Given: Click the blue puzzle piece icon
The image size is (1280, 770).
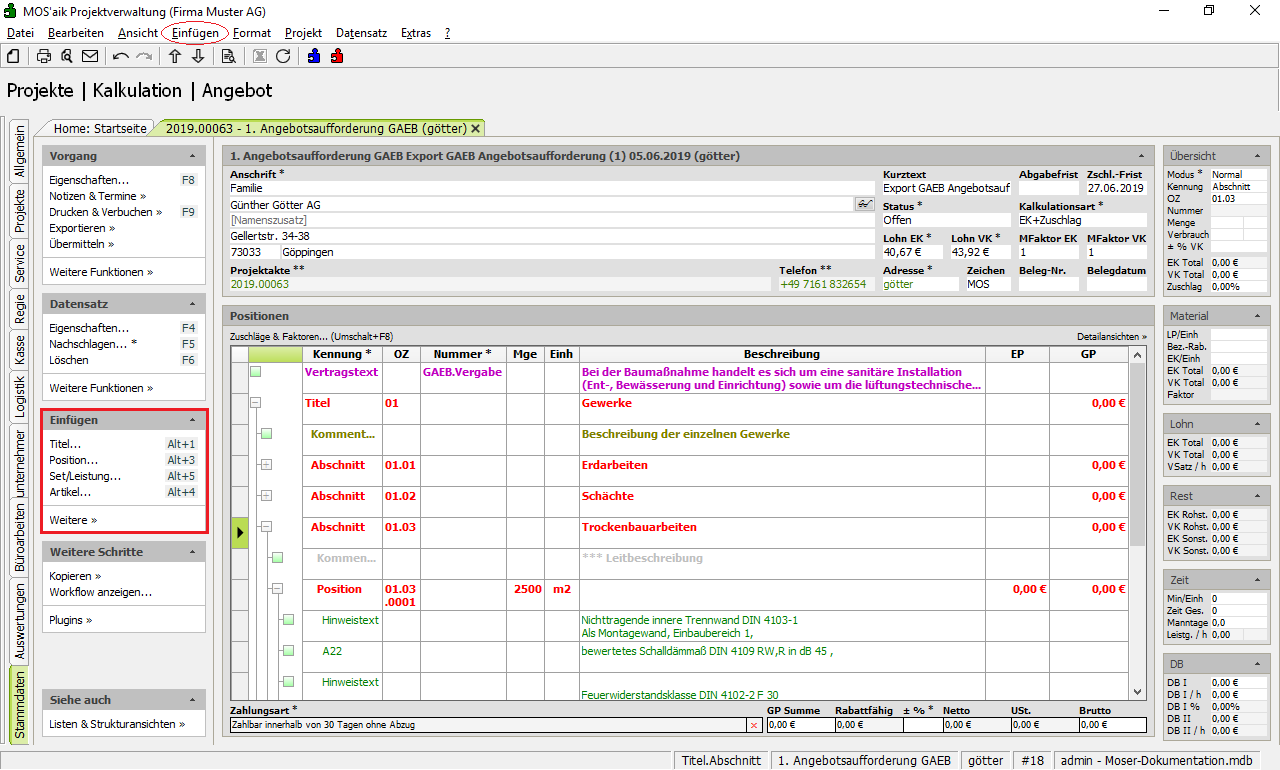Looking at the screenshot, I should [x=314, y=56].
